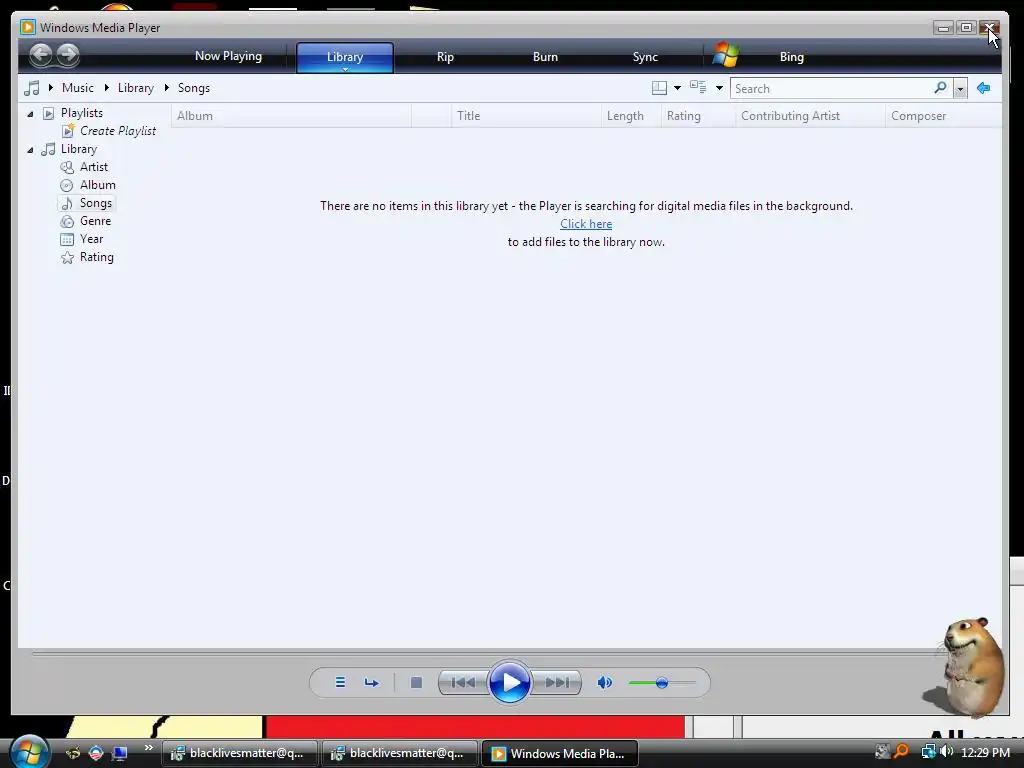This screenshot has width=1024, height=768.
Task: Toggle repeat mode button
Action: pos(372,682)
